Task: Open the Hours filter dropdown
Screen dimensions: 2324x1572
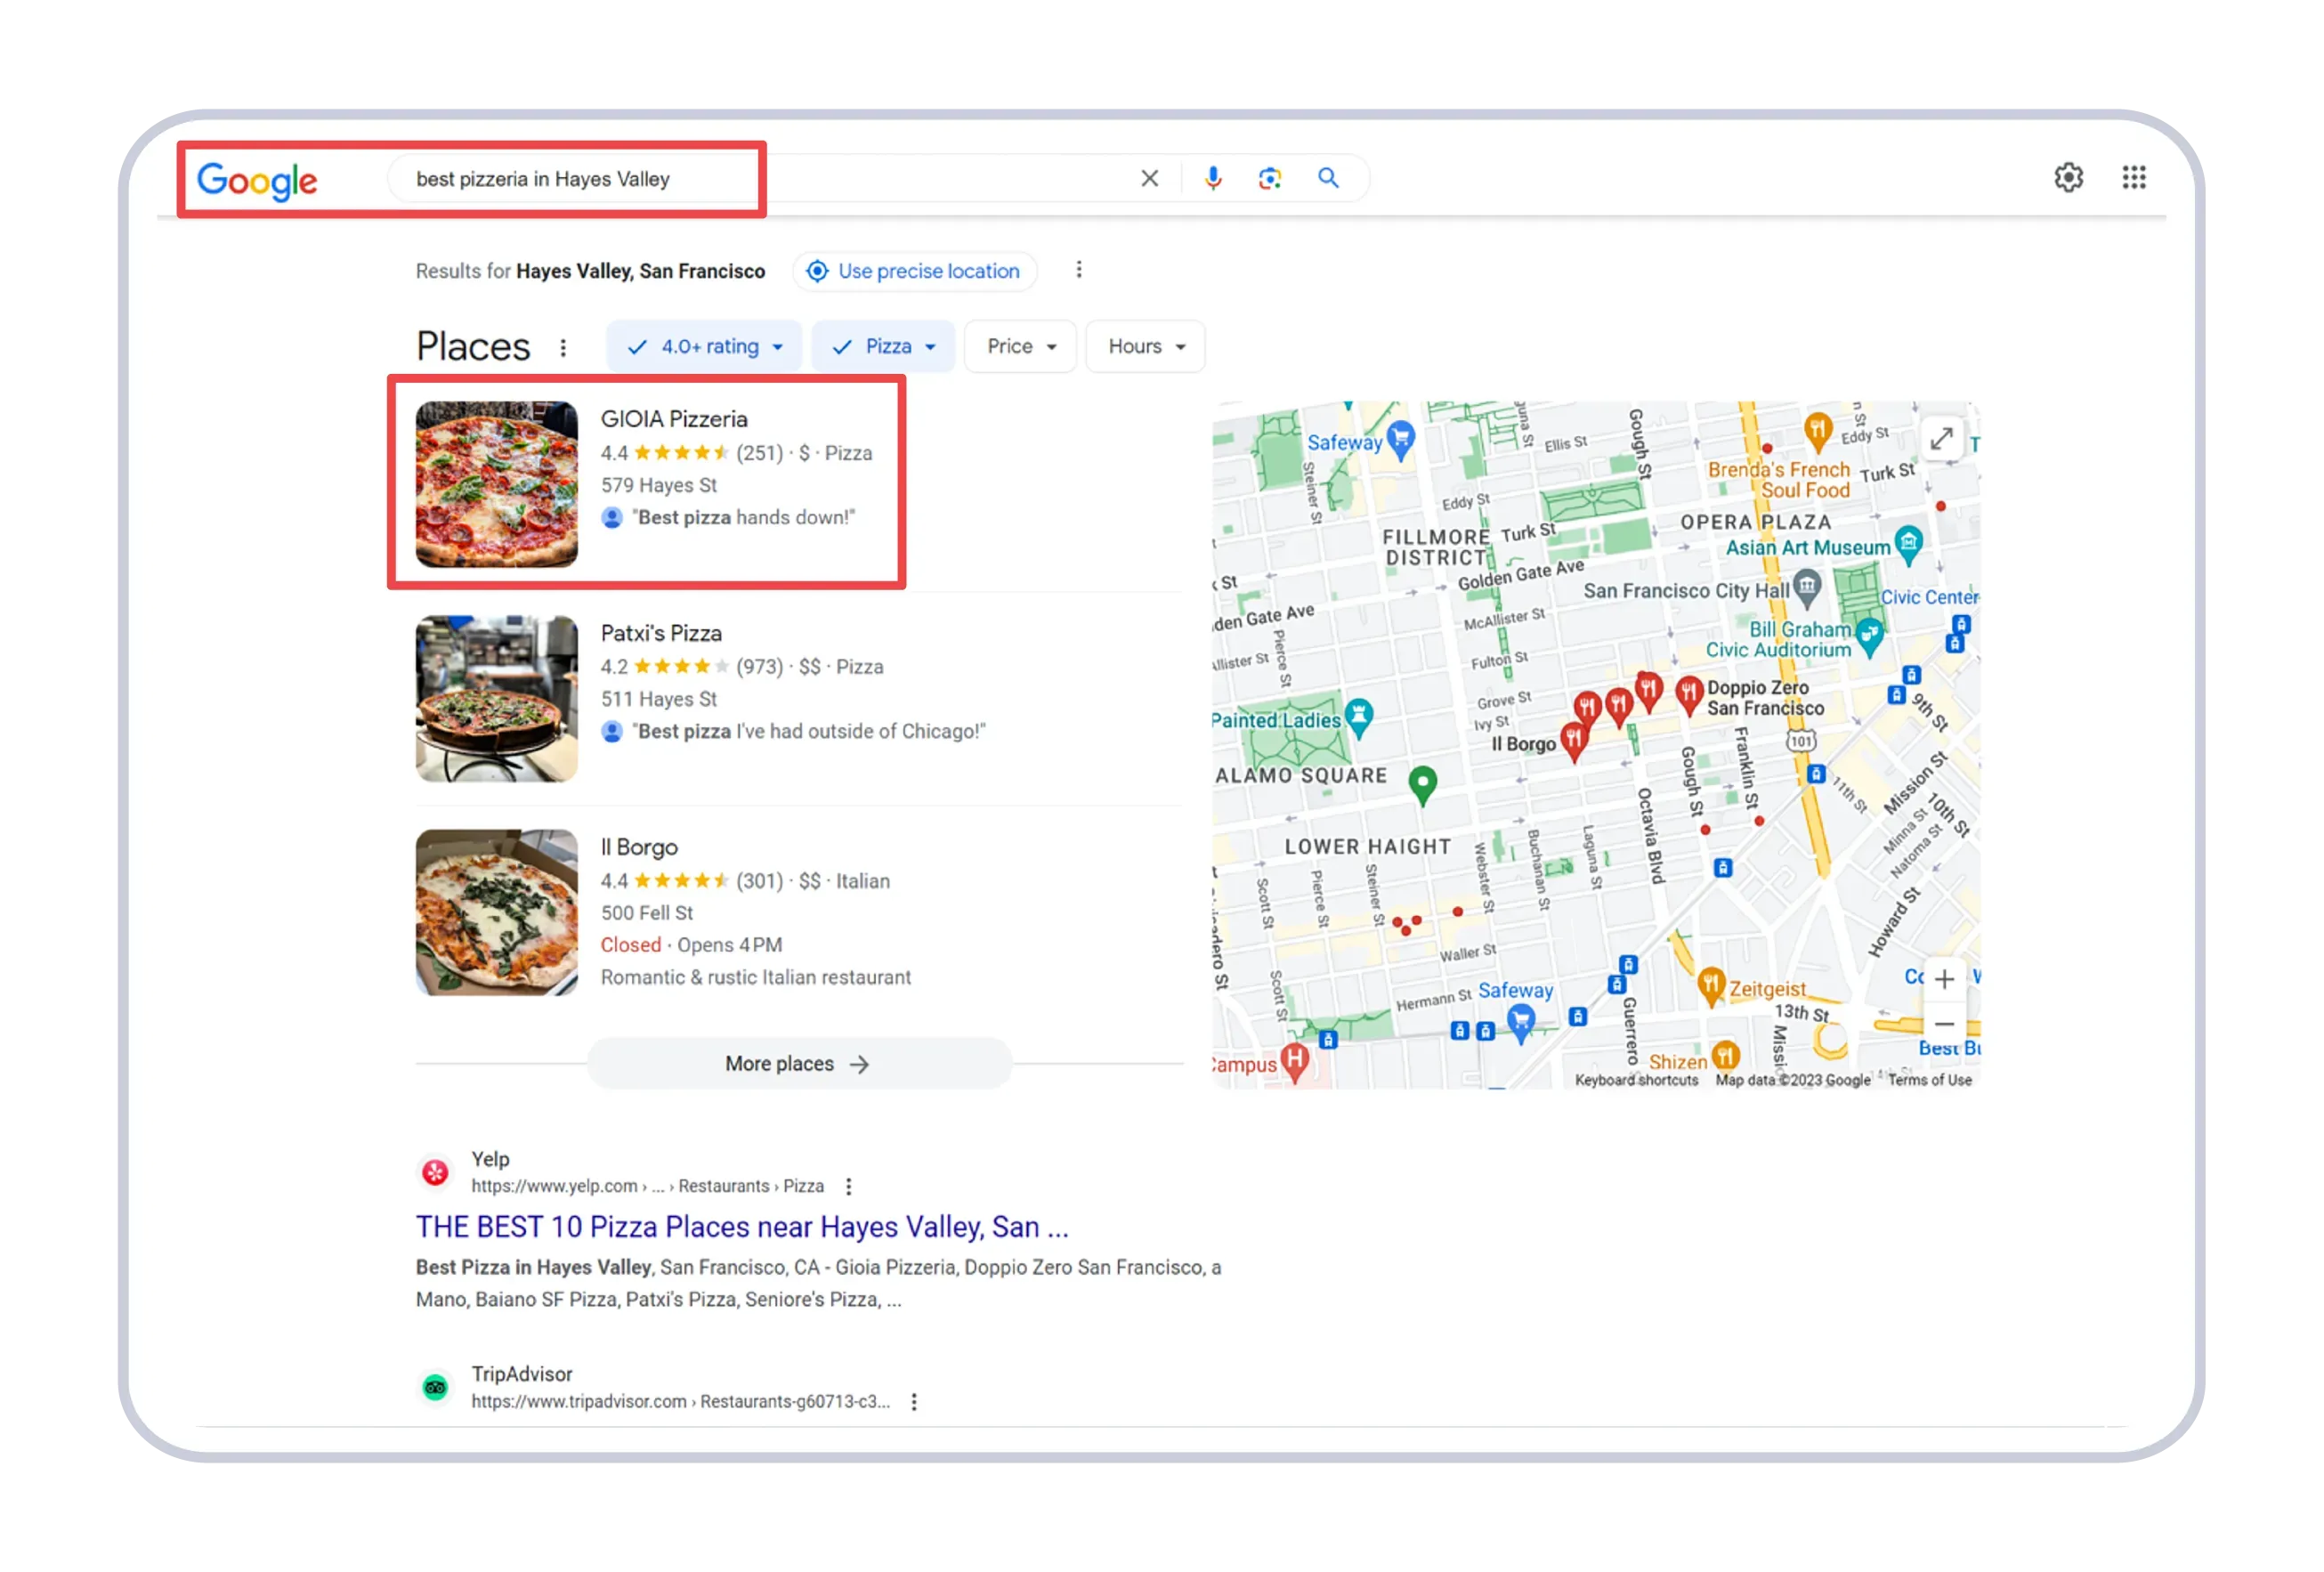Action: 1145,346
